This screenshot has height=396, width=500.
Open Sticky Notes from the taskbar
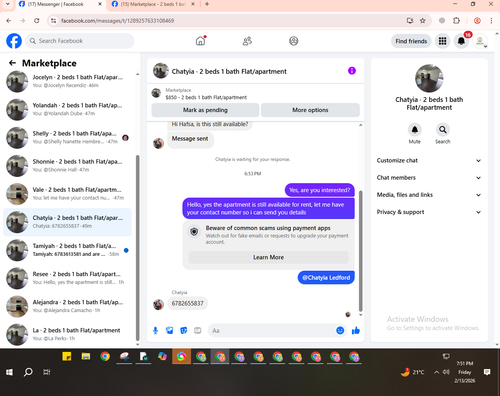(67, 357)
